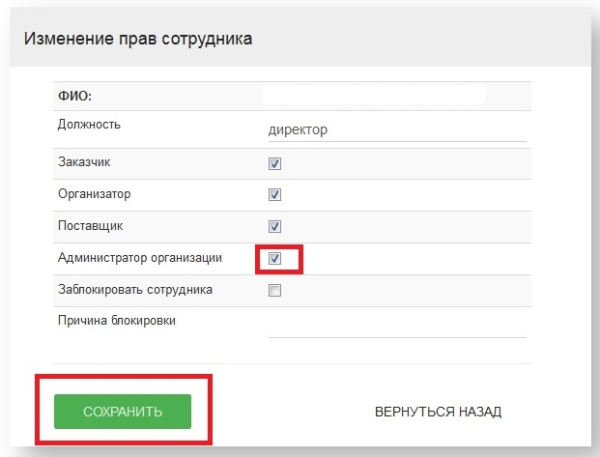The image size is (600, 457).
Task: Focus the Должность field containing директор
Action: point(396,130)
